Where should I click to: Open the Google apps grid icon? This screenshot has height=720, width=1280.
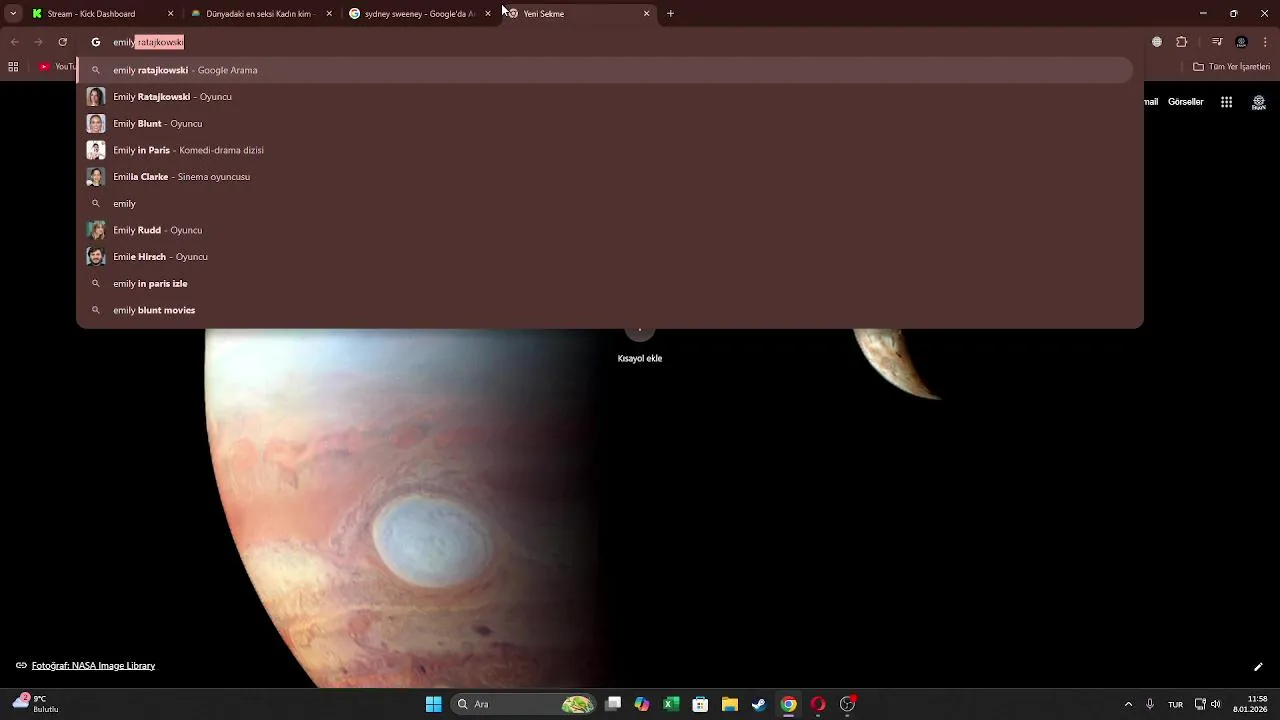coord(1226,102)
